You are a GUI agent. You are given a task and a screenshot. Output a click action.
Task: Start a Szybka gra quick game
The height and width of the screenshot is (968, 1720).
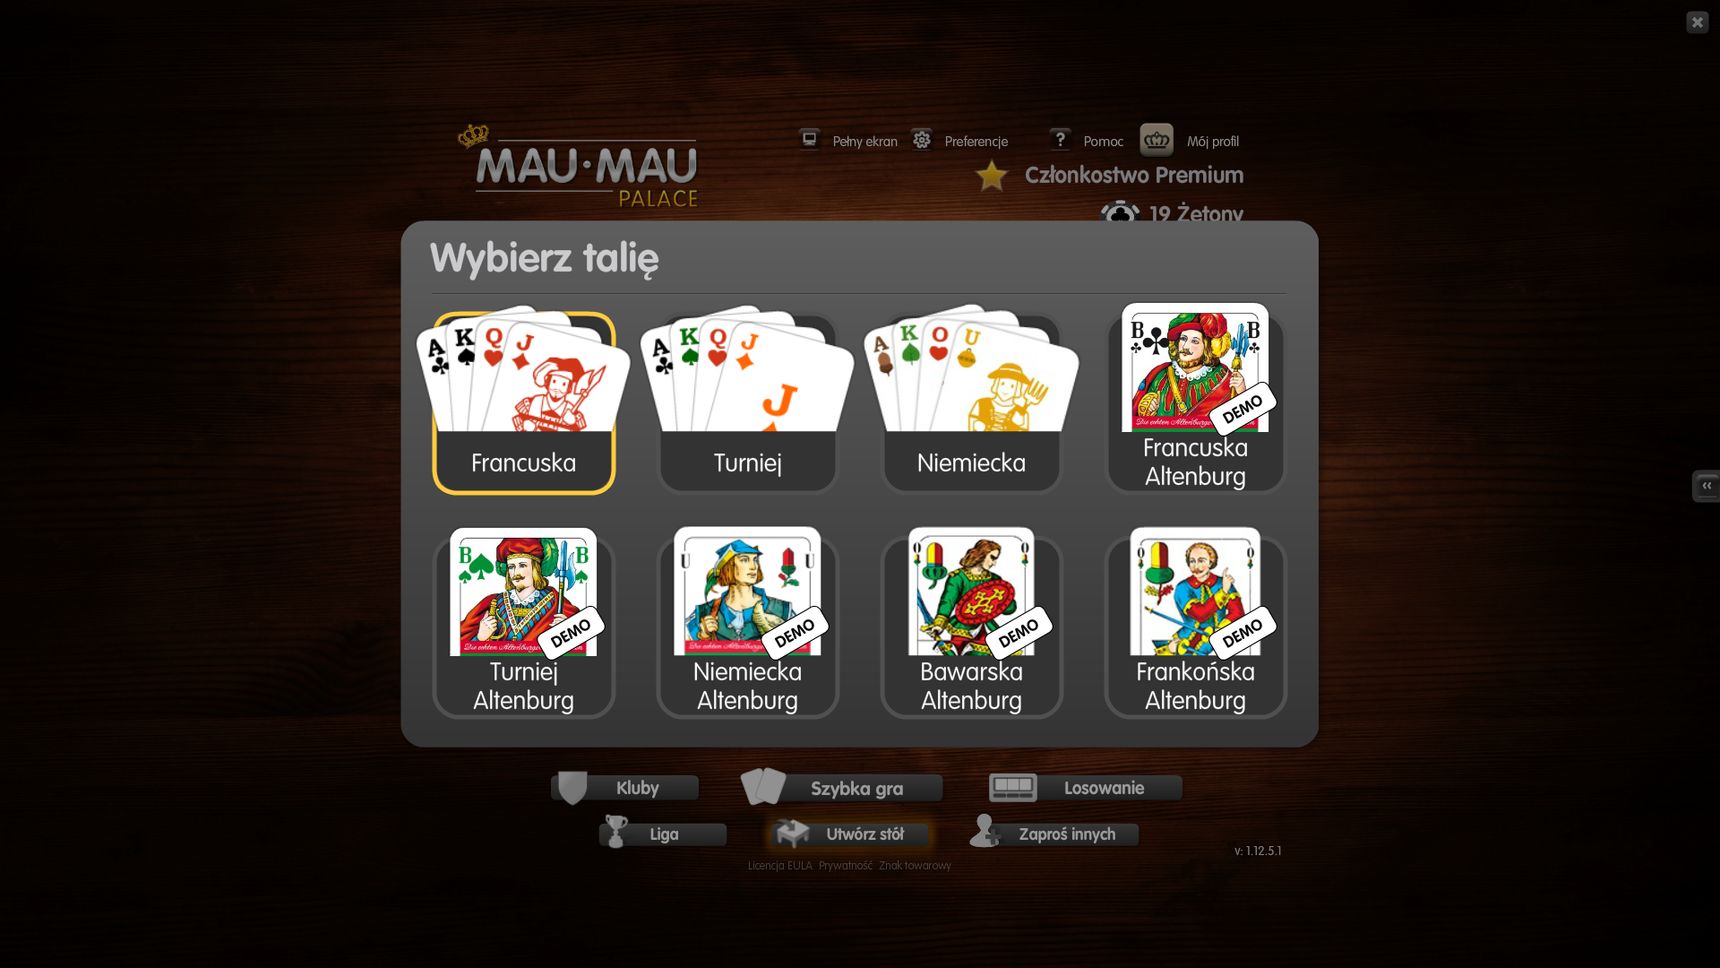click(842, 788)
